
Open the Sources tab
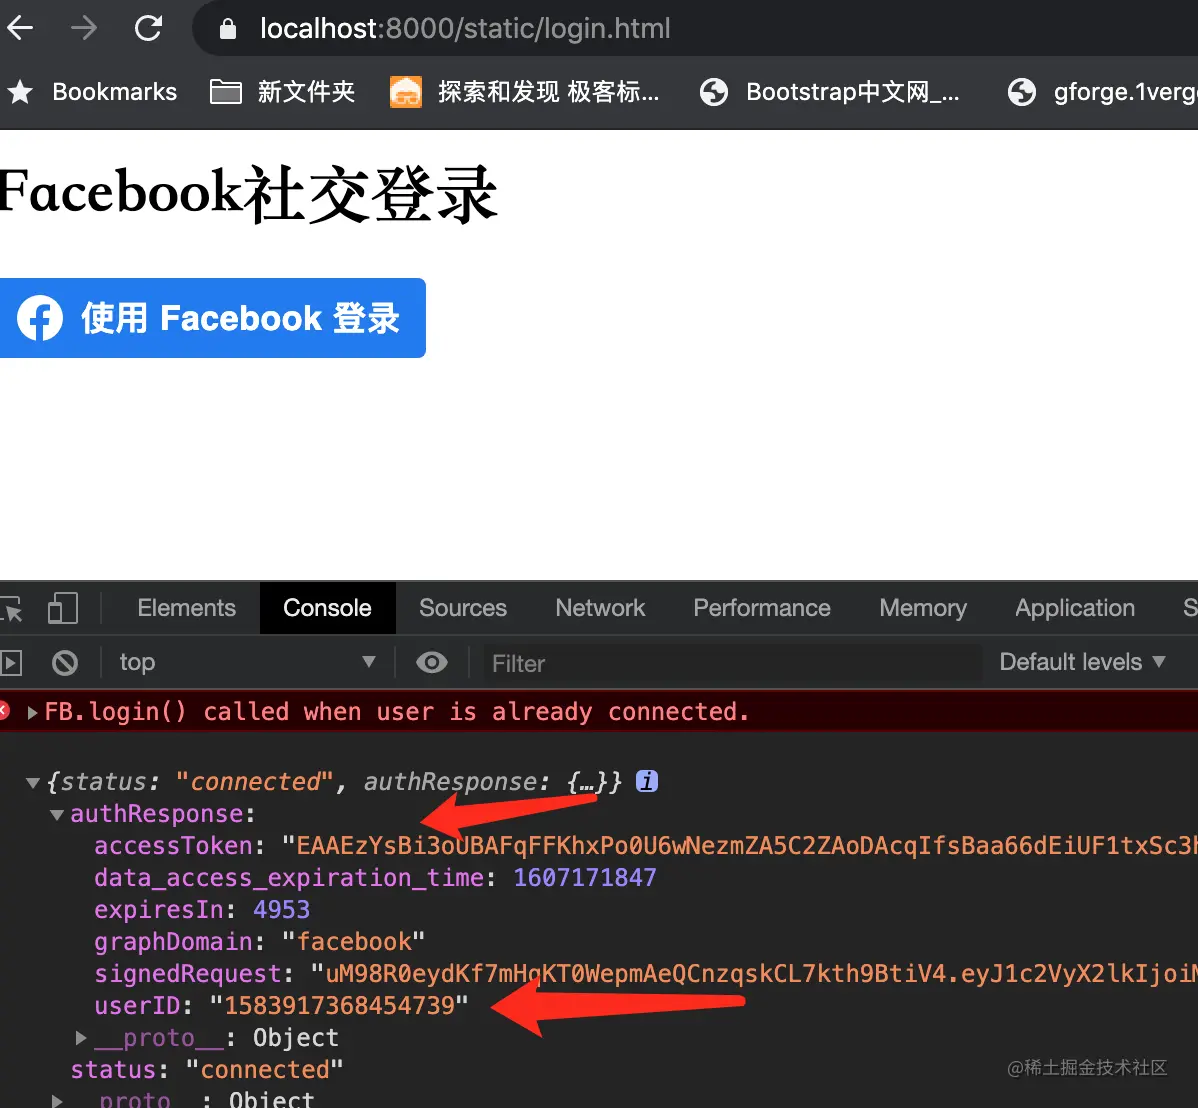pos(462,608)
